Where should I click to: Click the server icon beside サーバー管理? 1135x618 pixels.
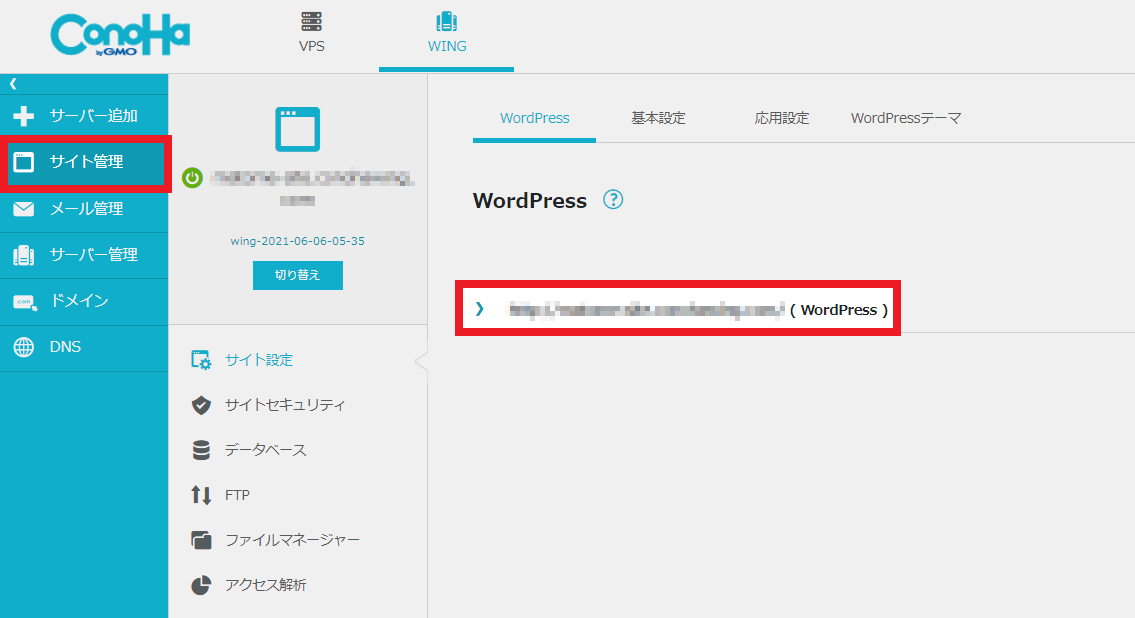coord(24,255)
